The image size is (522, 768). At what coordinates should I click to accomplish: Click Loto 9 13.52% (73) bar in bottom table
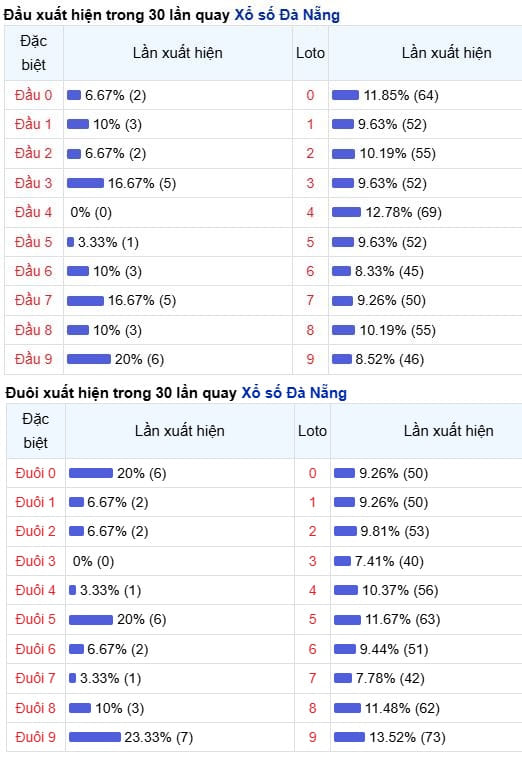tap(349, 737)
